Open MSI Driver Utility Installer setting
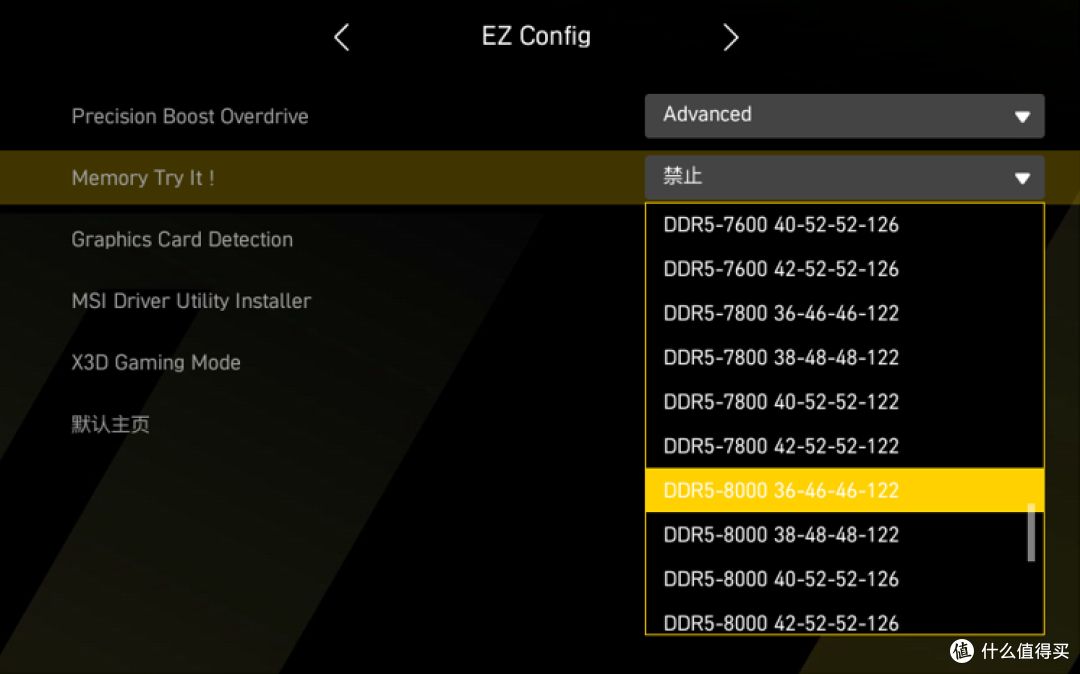This screenshot has width=1080, height=674. (191, 301)
